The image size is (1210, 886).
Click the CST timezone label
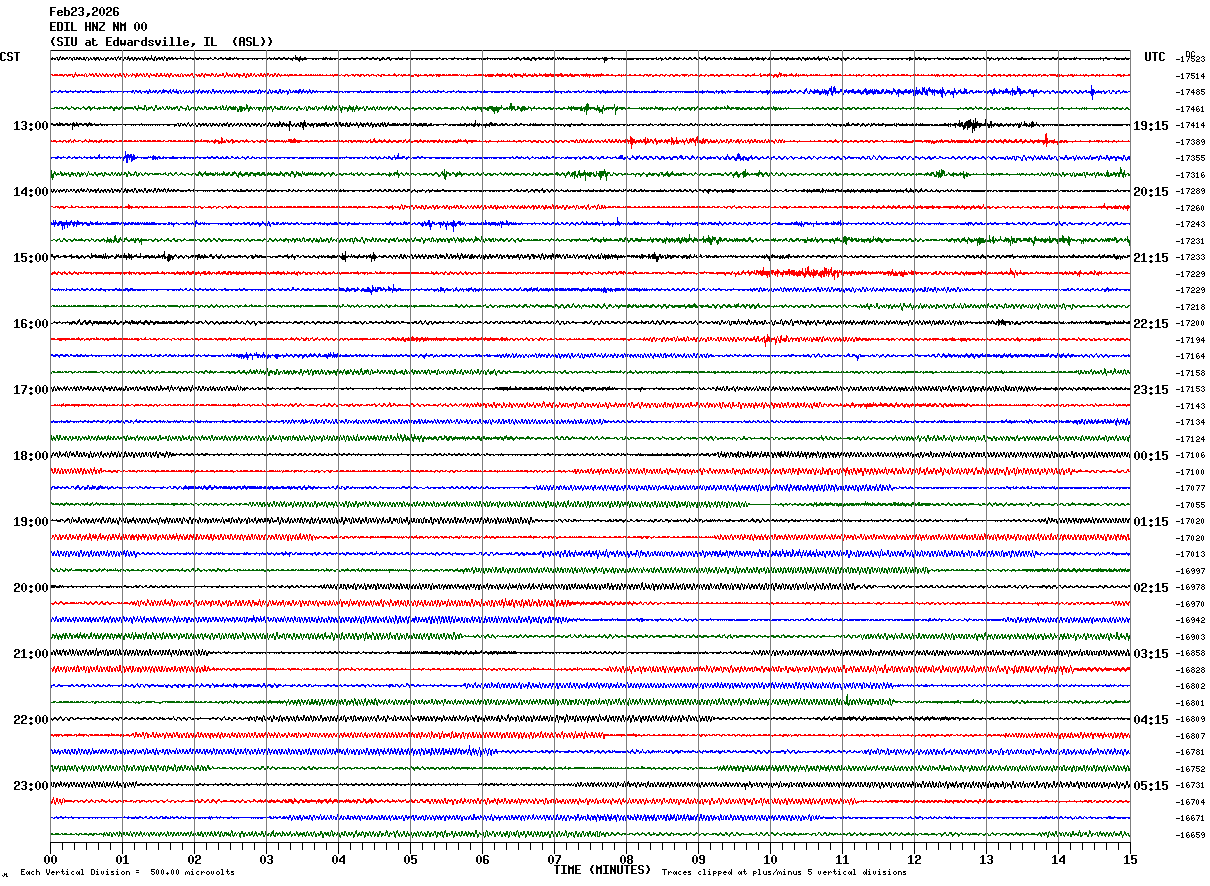(x=10, y=57)
